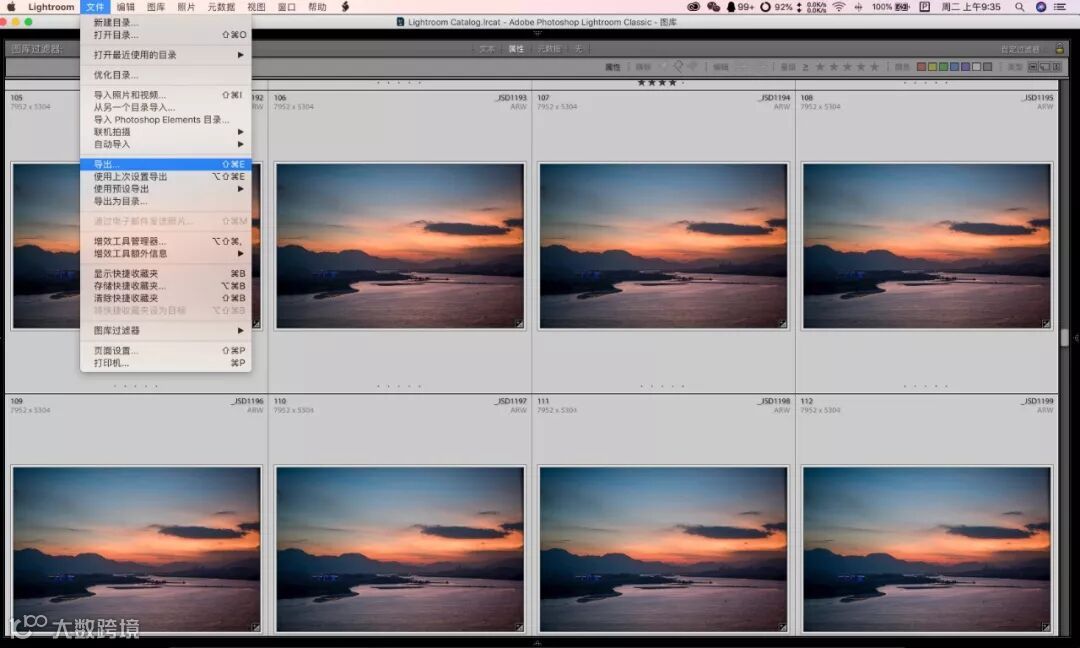
Task: Click the filter lock padlock icon
Action: tap(1060, 48)
